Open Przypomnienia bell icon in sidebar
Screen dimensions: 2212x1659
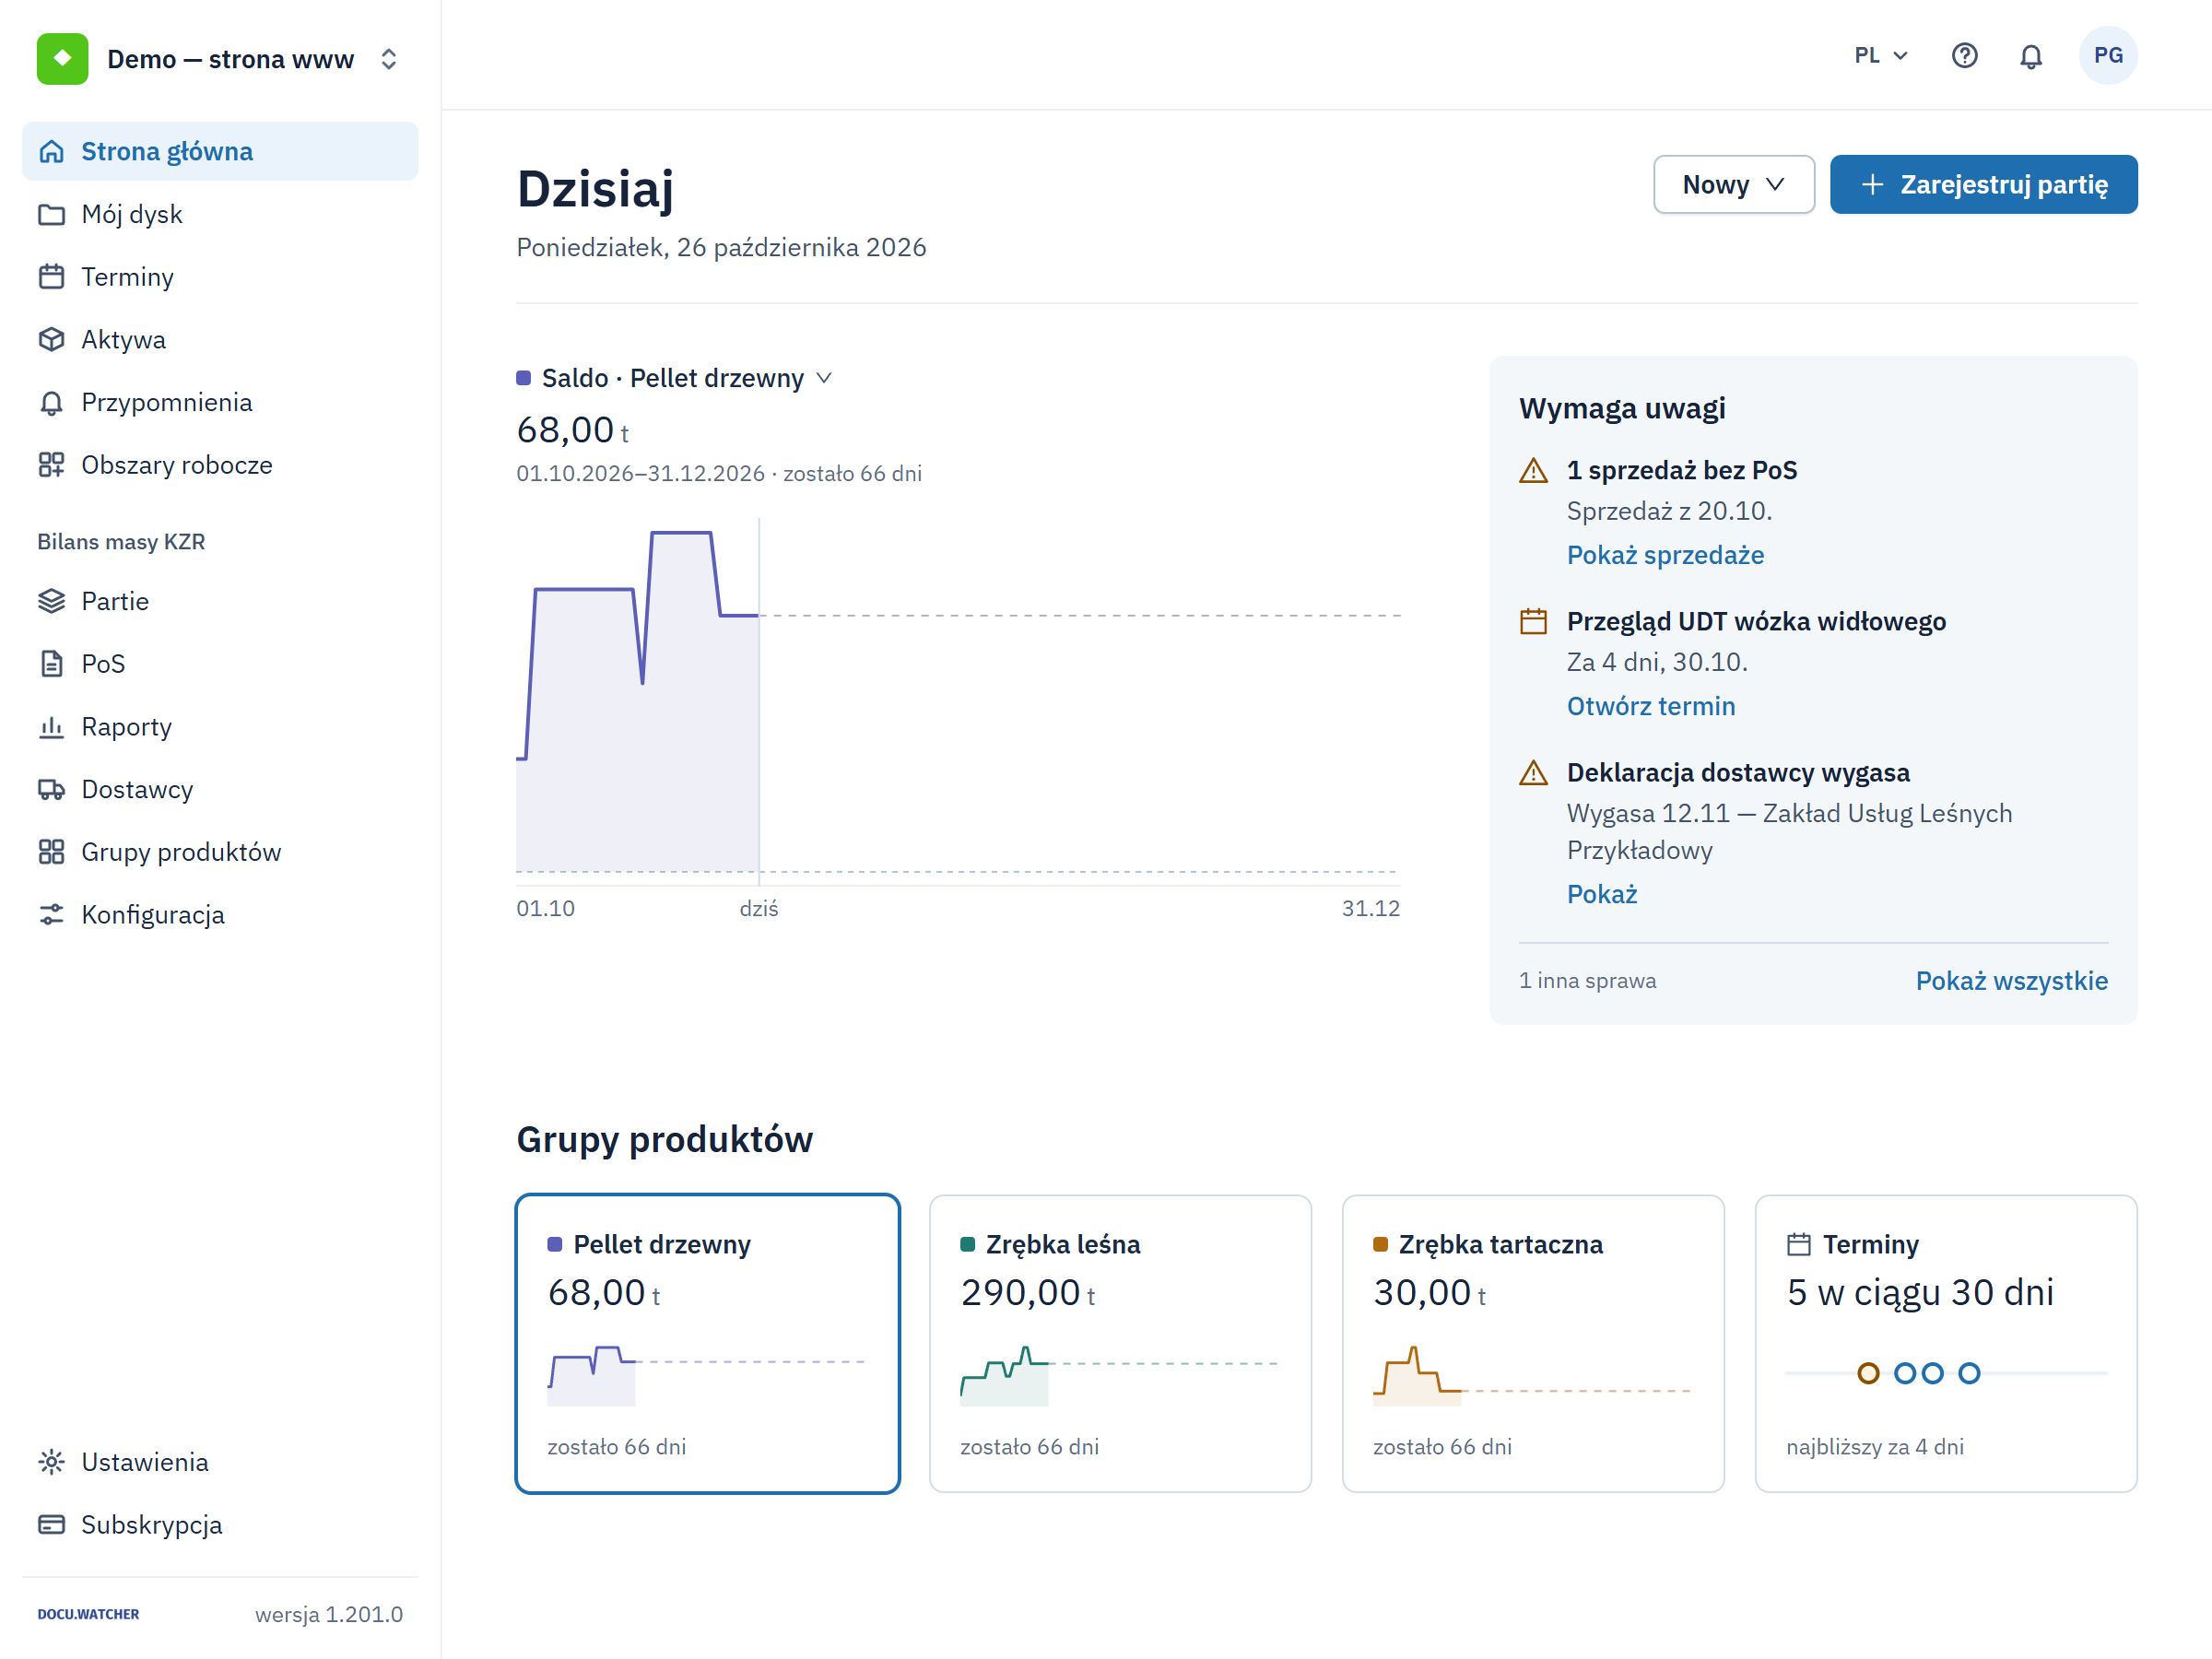51,403
